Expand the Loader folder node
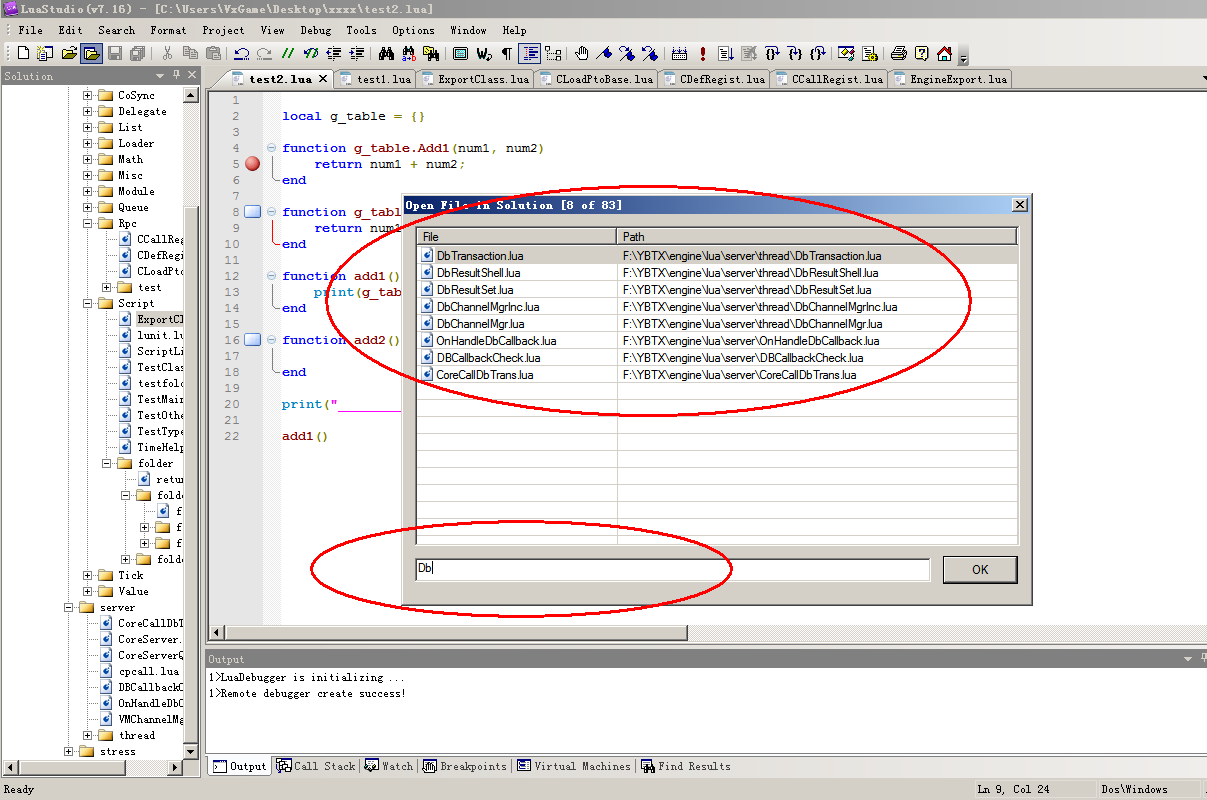Image resolution: width=1207 pixels, height=800 pixels. pos(88,144)
